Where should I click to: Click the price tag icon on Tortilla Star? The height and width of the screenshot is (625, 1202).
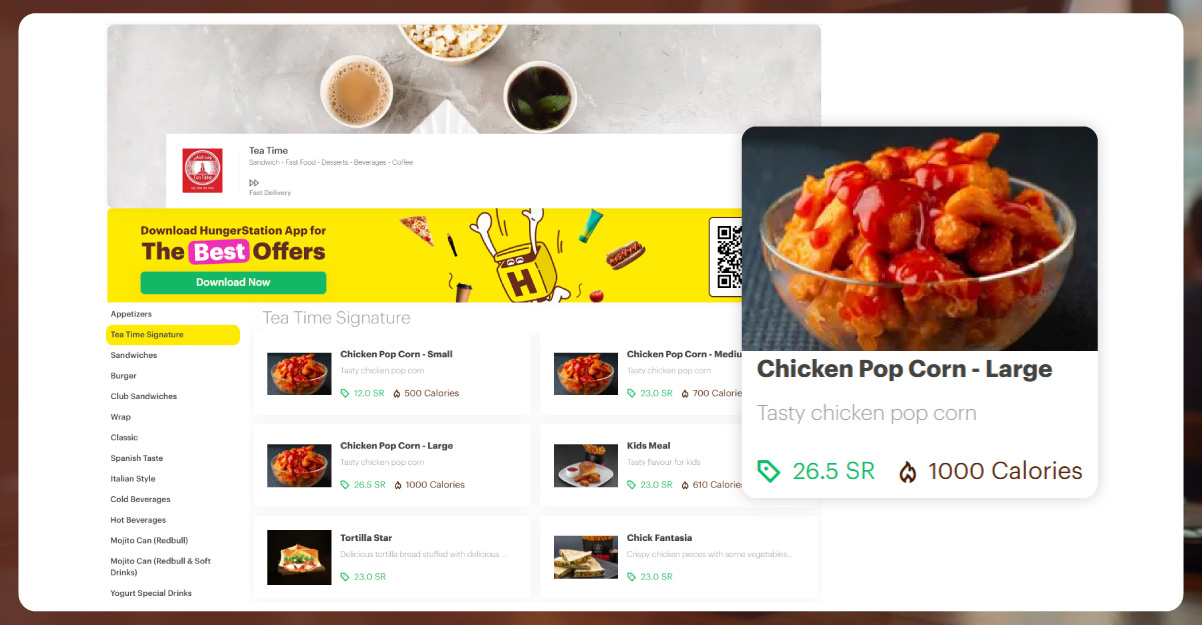point(345,577)
